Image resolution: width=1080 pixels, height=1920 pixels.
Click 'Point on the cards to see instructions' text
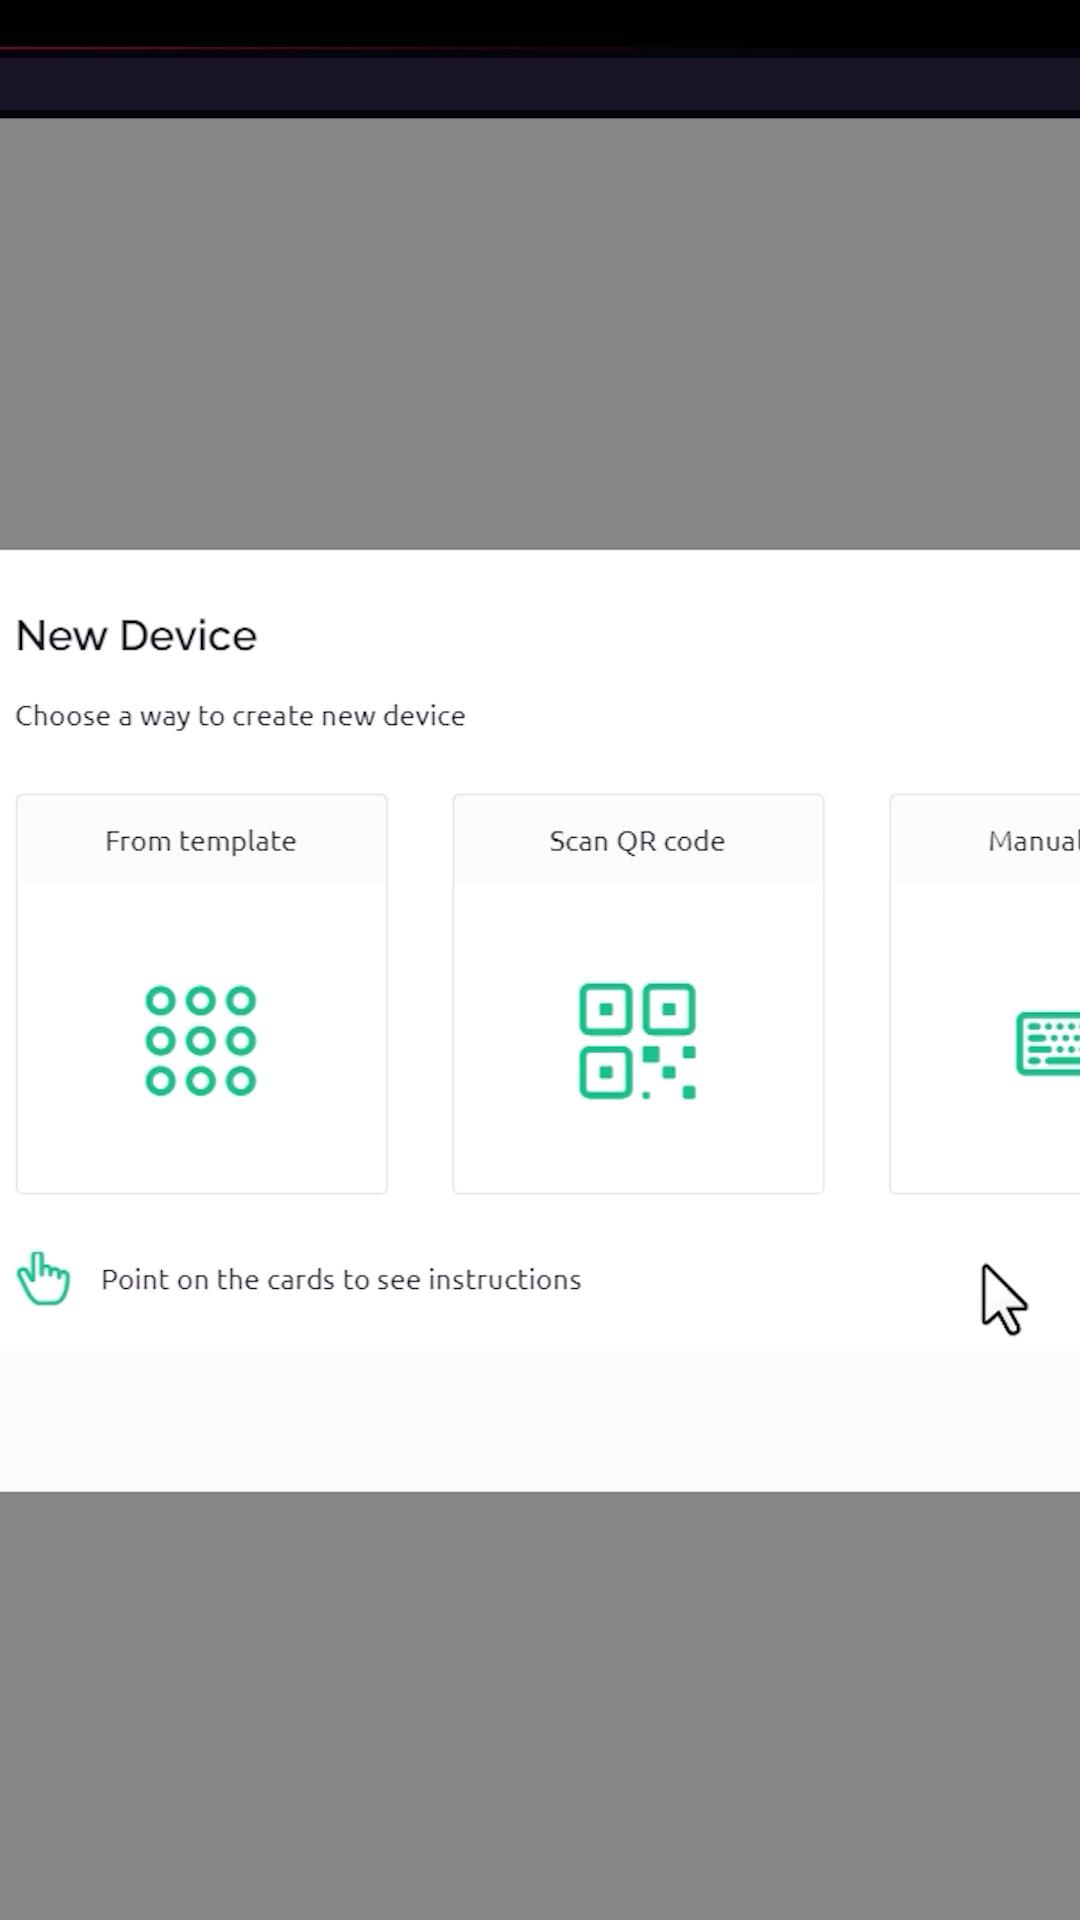pos(341,1280)
